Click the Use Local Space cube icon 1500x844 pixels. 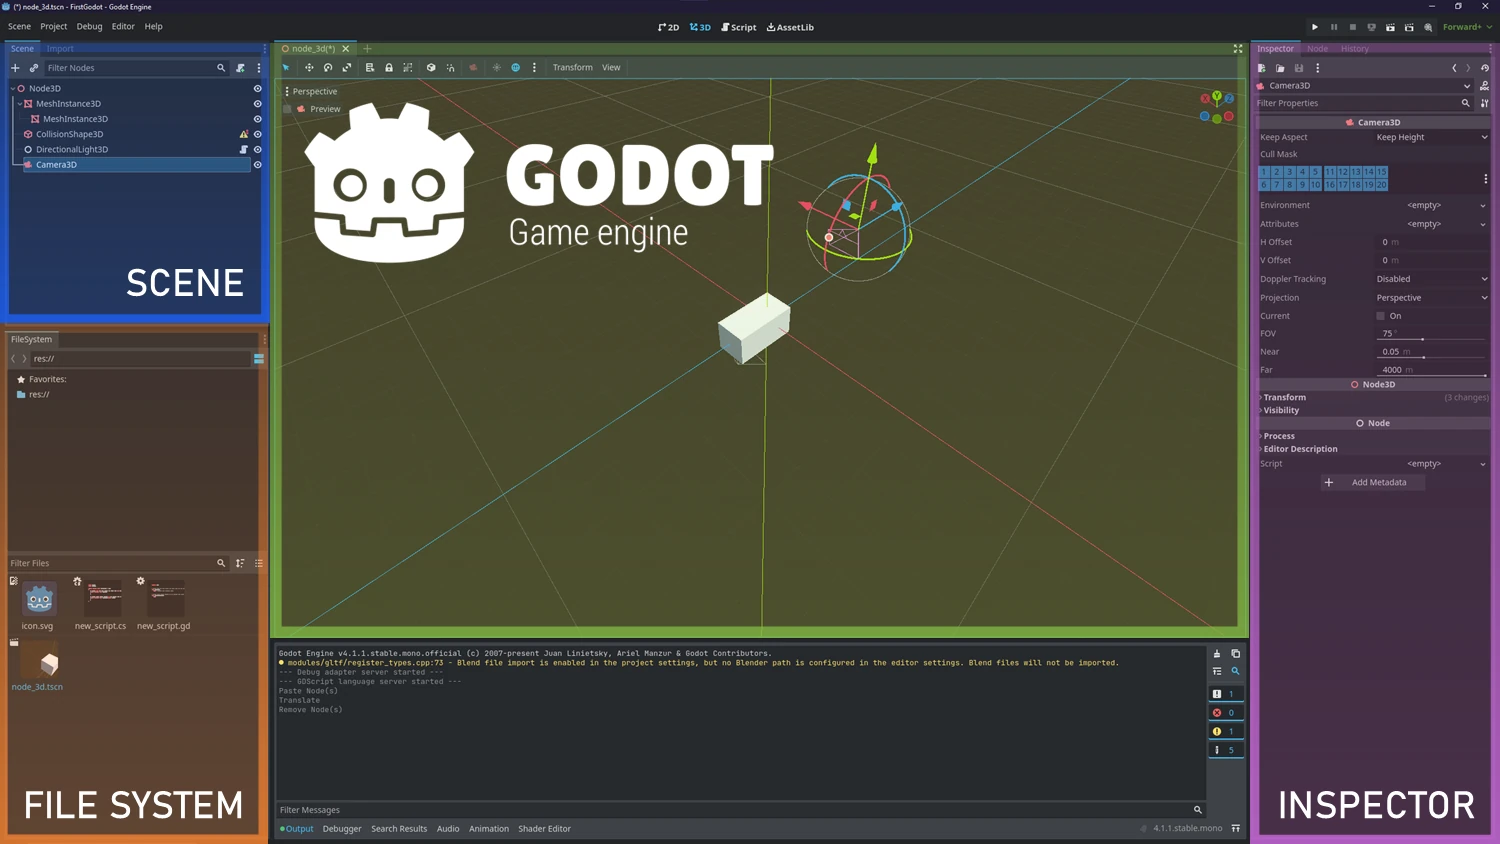[431, 68]
